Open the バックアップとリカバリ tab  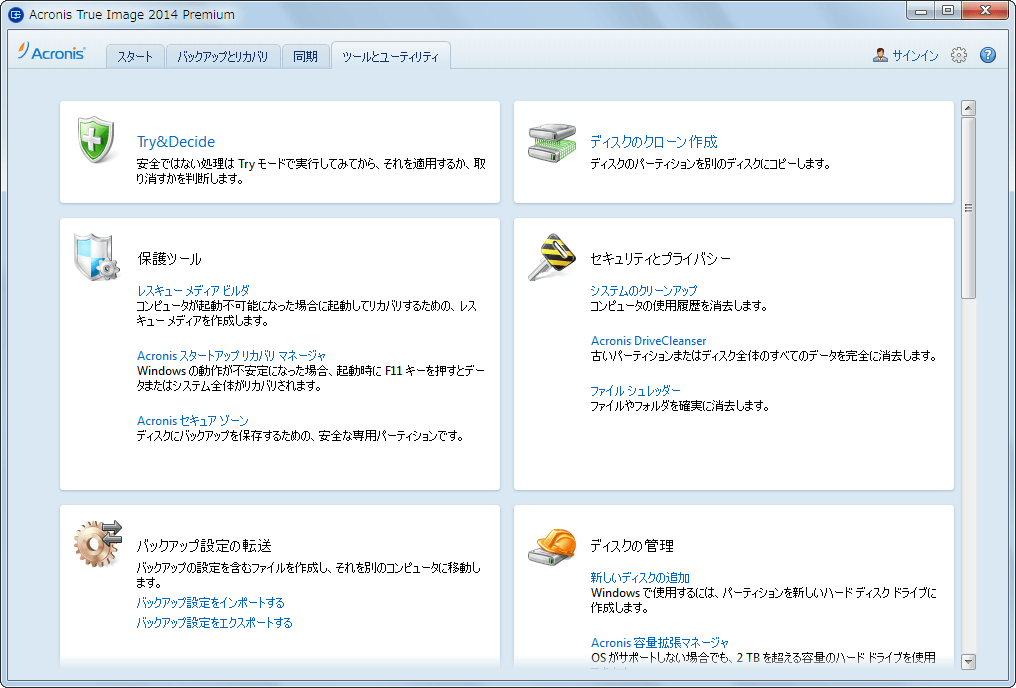tap(222, 56)
